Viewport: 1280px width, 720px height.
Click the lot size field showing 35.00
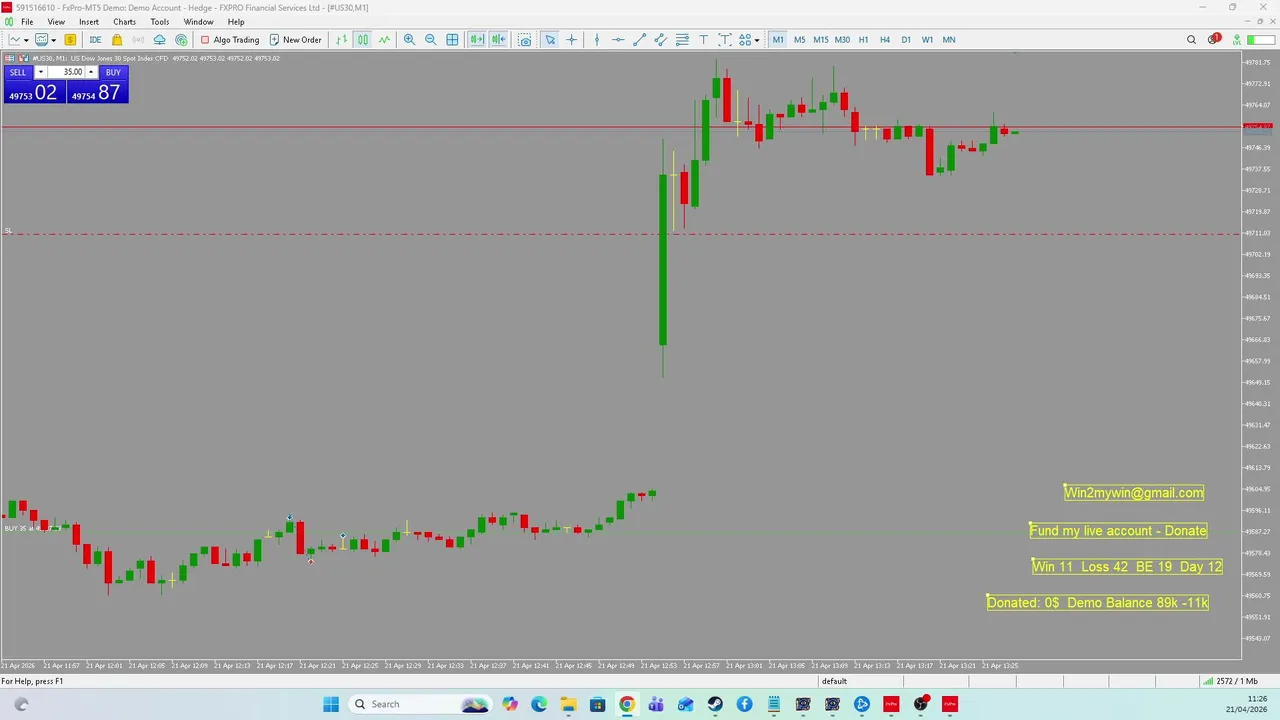pyautogui.click(x=66, y=72)
